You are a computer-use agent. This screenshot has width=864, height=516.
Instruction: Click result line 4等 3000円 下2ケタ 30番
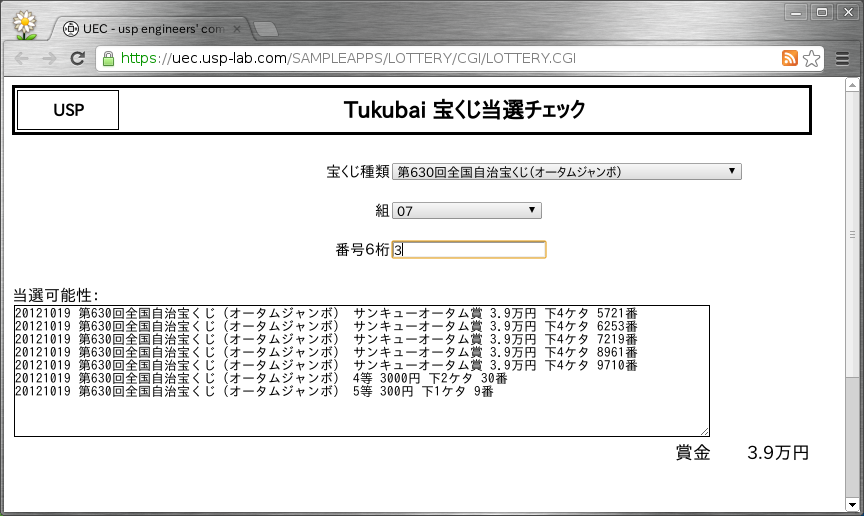[x=261, y=378]
